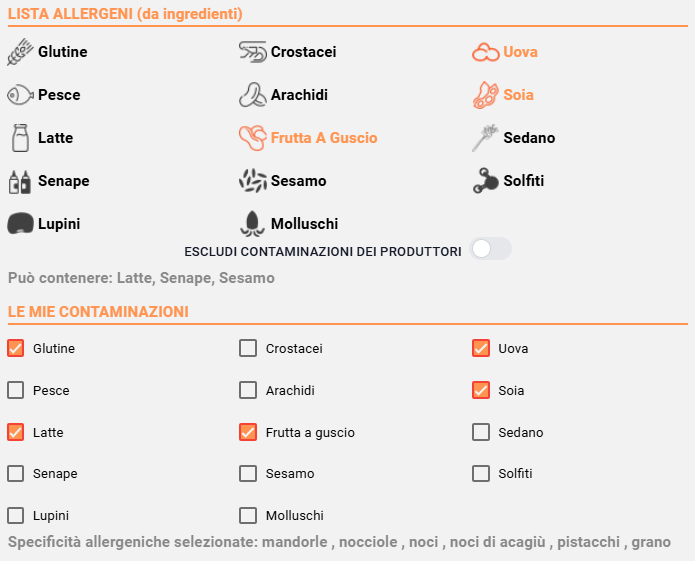Check the Crostacei contamination checkbox

(248, 348)
